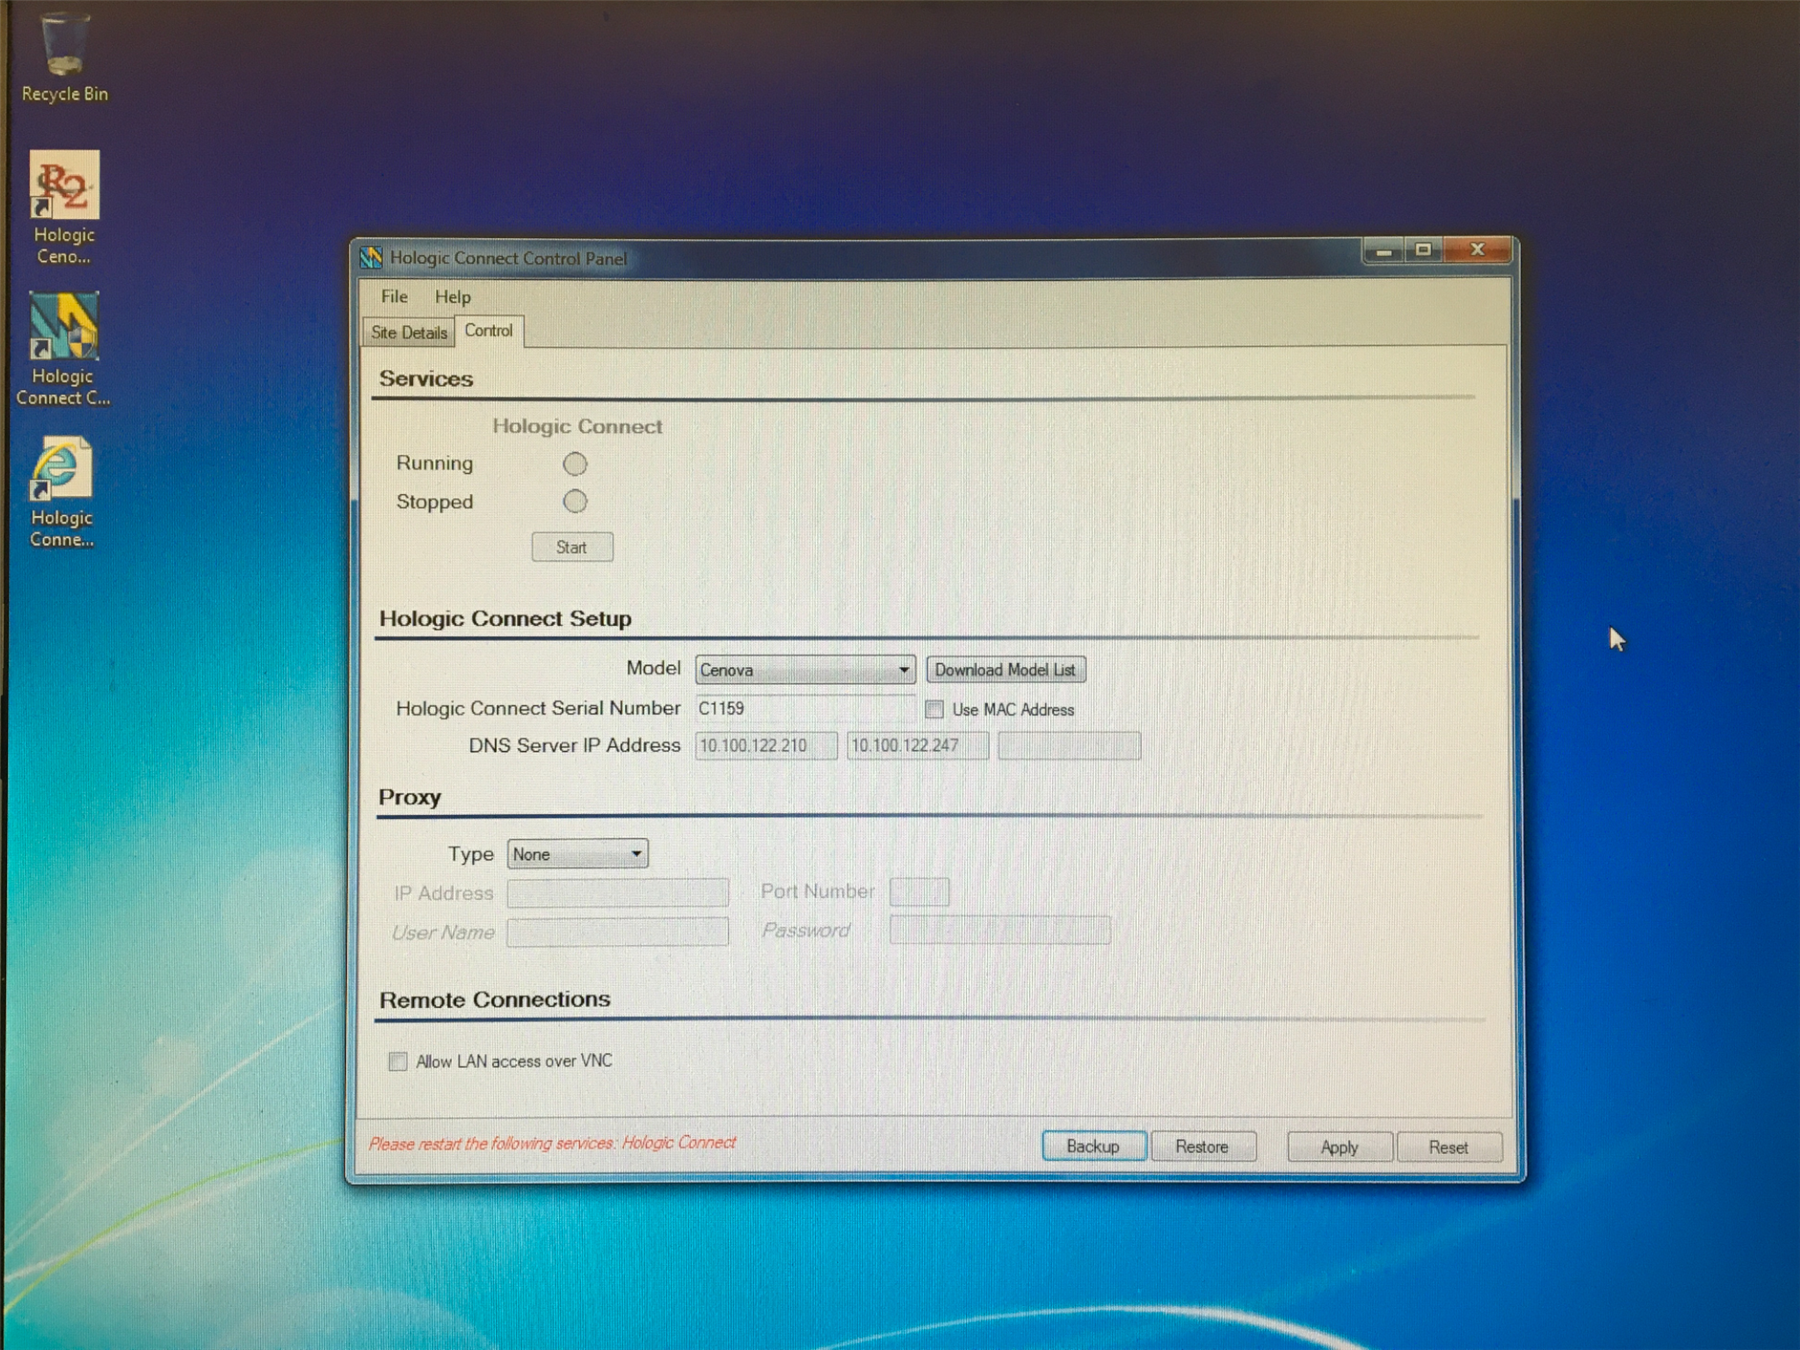The height and width of the screenshot is (1350, 1800).
Task: Click the Apply button
Action: (1339, 1147)
